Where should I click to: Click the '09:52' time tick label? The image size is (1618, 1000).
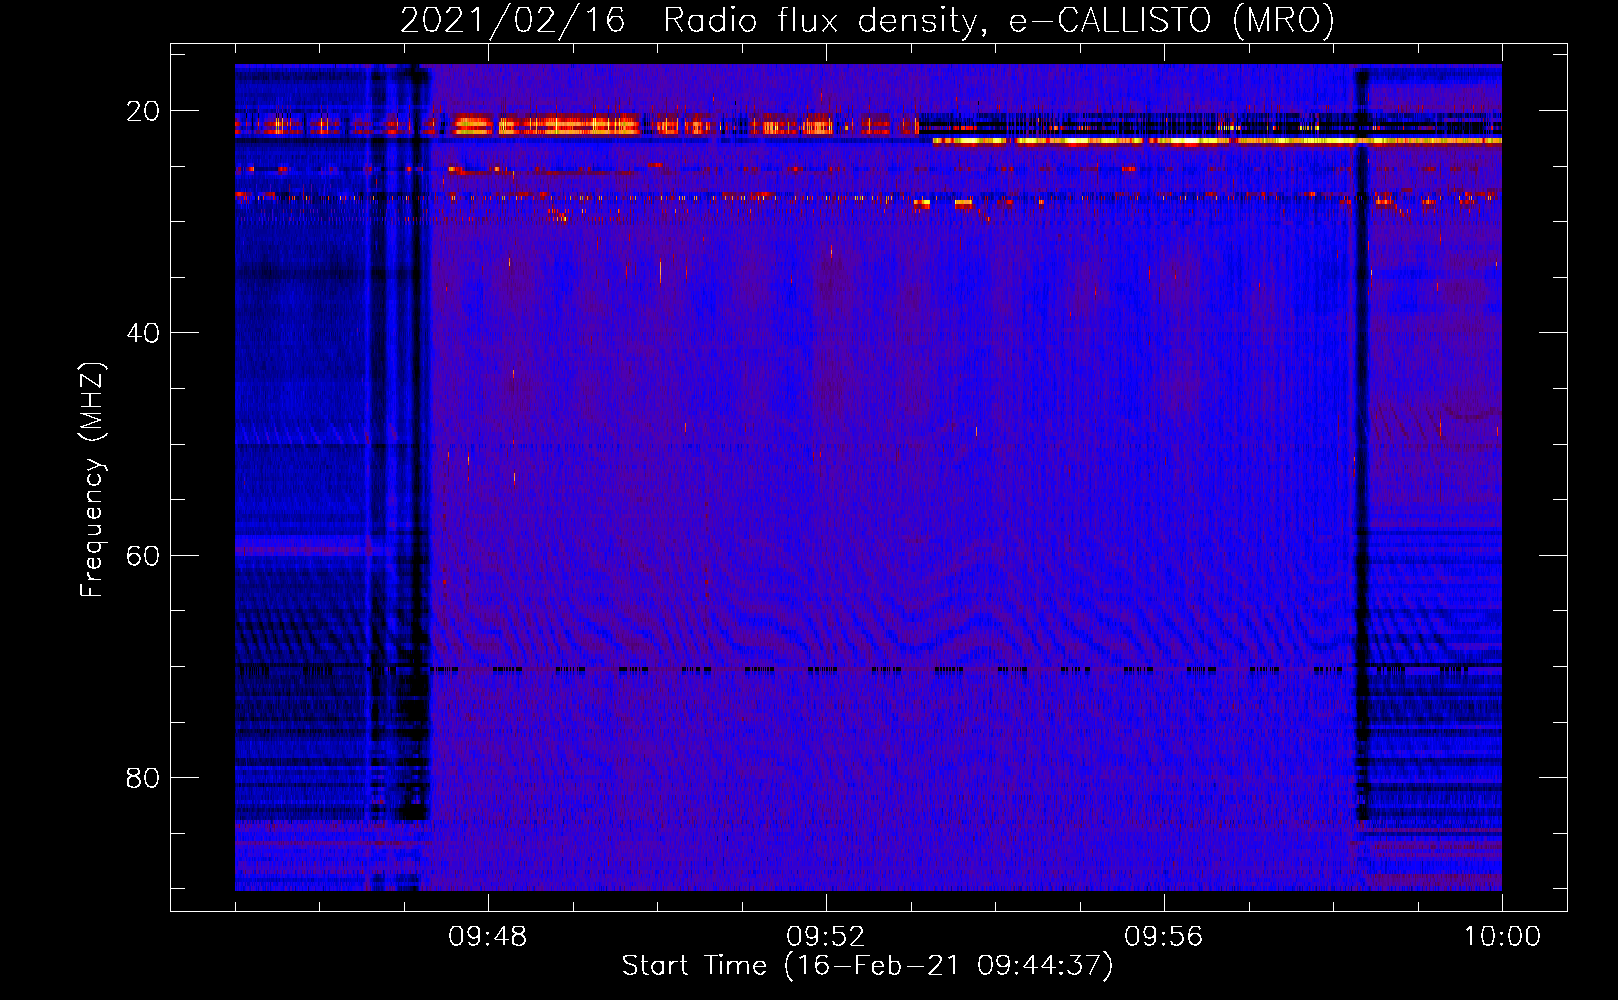pos(826,937)
